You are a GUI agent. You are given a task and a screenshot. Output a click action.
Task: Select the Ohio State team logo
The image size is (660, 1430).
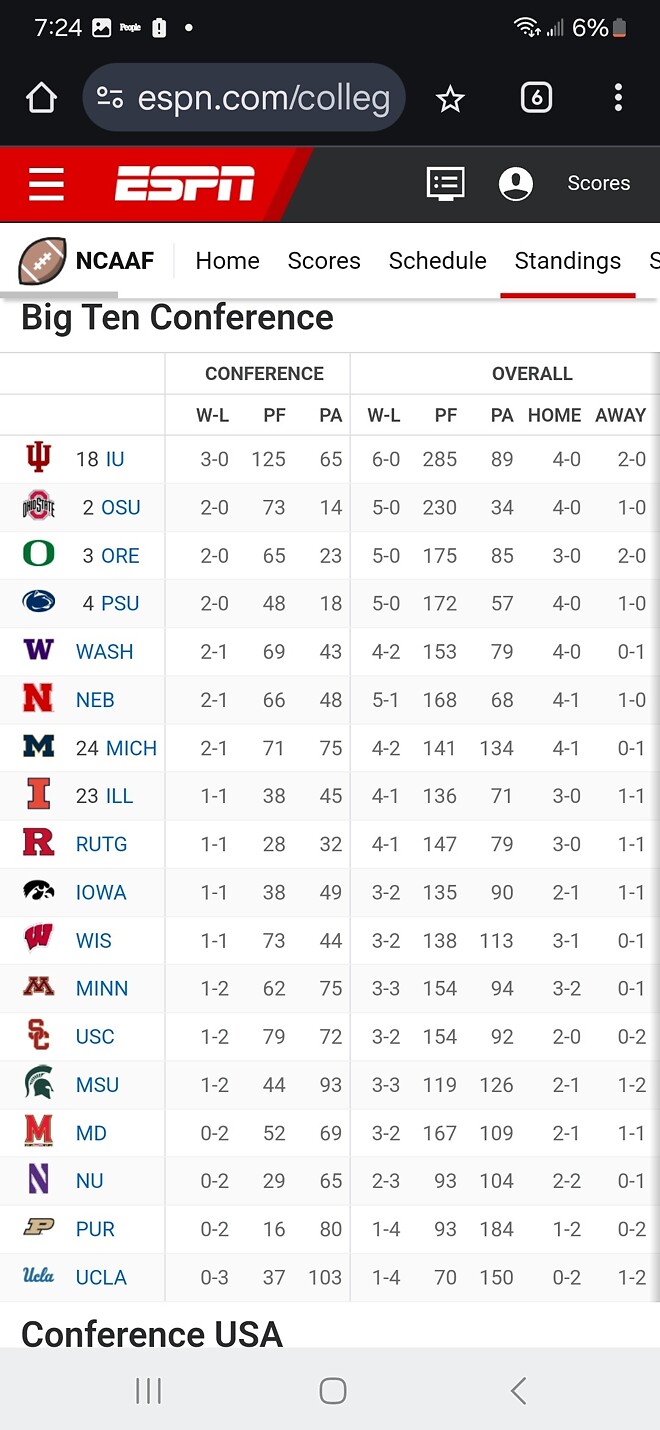(38, 507)
